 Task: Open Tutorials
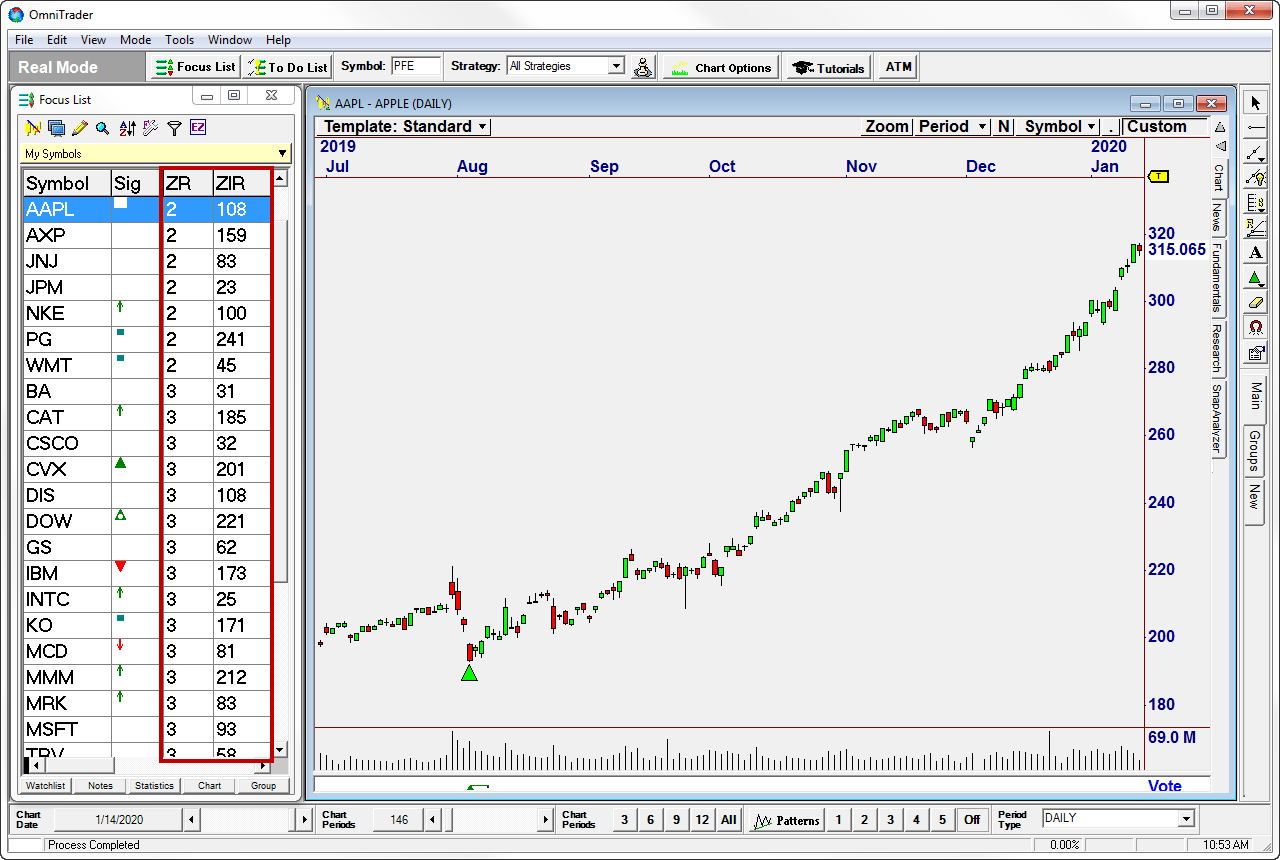[x=828, y=67]
